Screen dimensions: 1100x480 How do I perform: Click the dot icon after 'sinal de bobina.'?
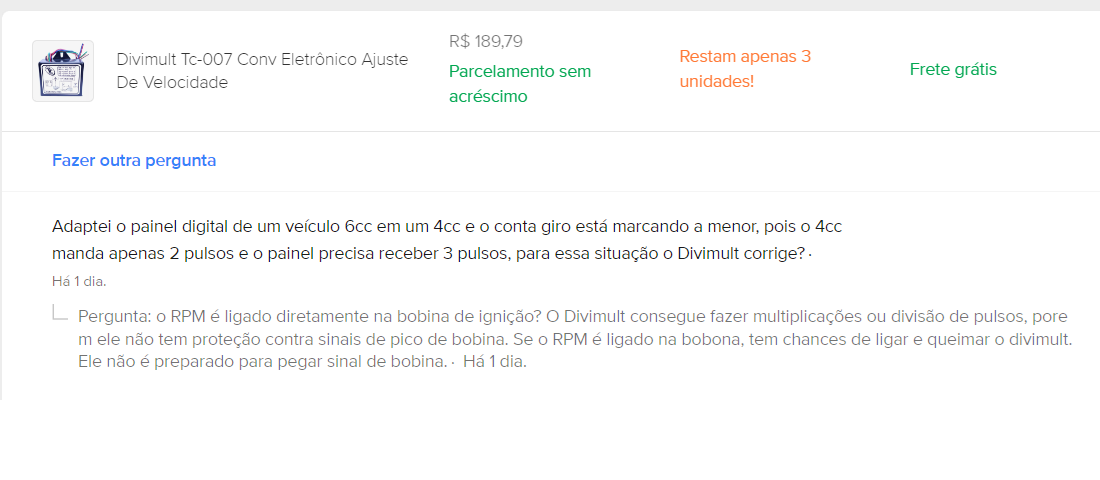tap(453, 363)
